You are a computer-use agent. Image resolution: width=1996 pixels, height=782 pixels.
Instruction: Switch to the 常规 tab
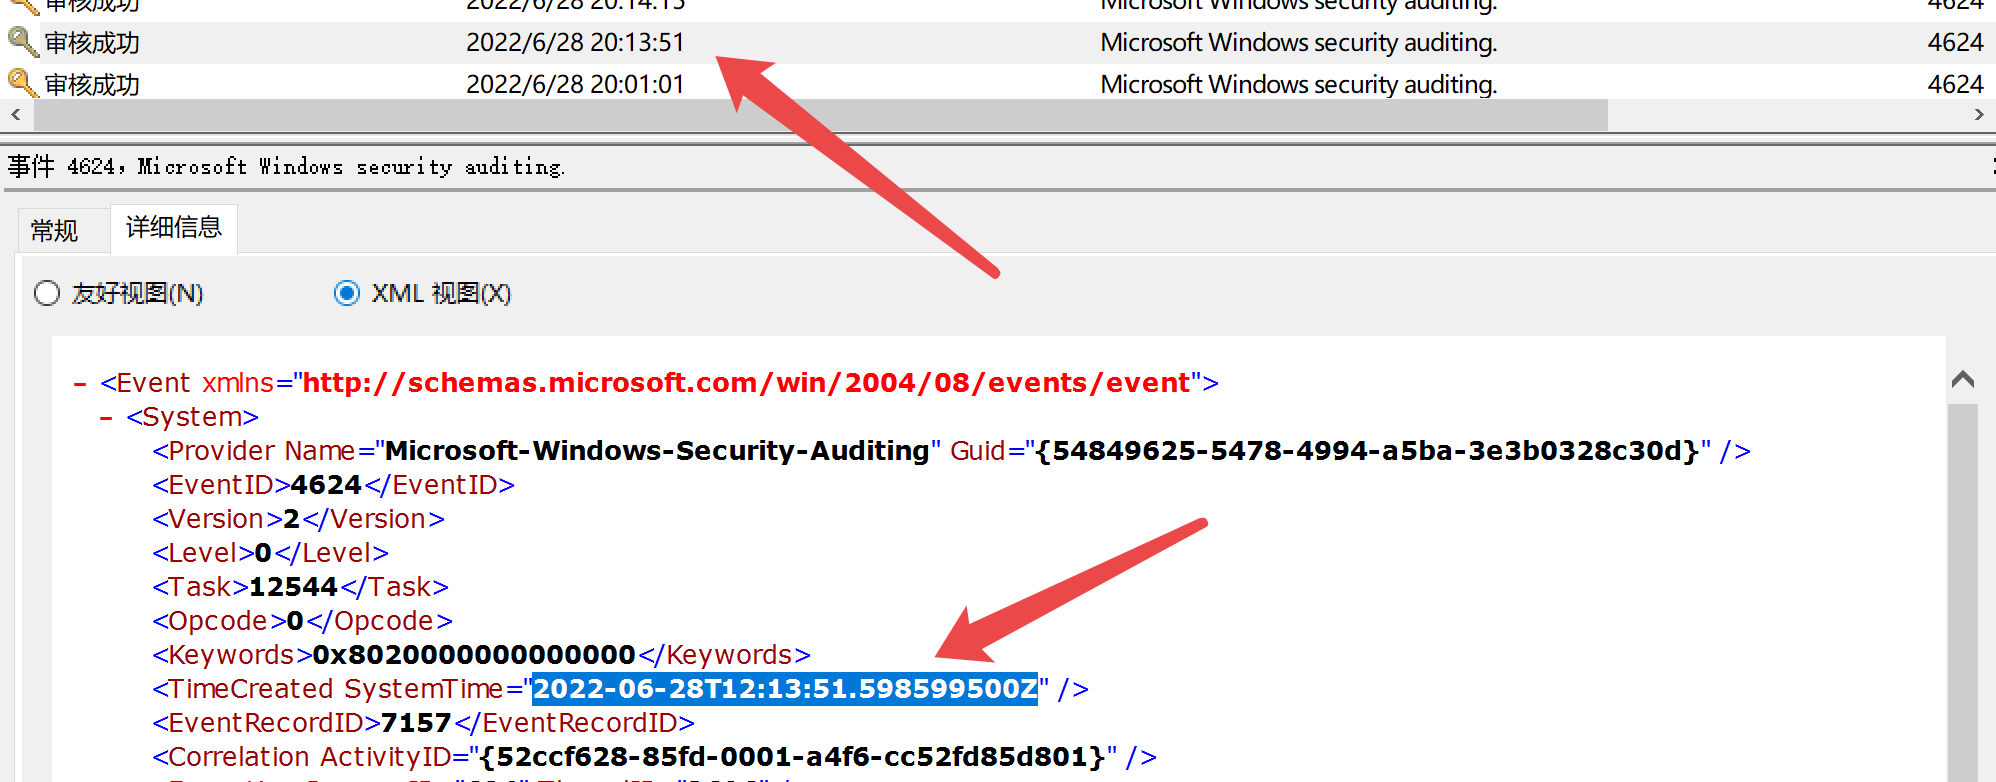tap(54, 231)
